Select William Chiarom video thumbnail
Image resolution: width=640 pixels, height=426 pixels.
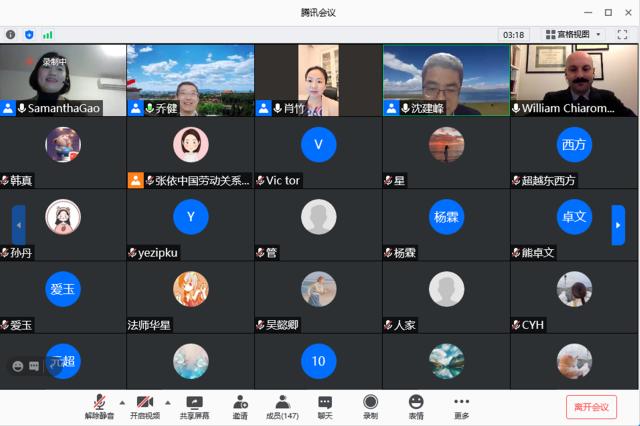(x=574, y=80)
